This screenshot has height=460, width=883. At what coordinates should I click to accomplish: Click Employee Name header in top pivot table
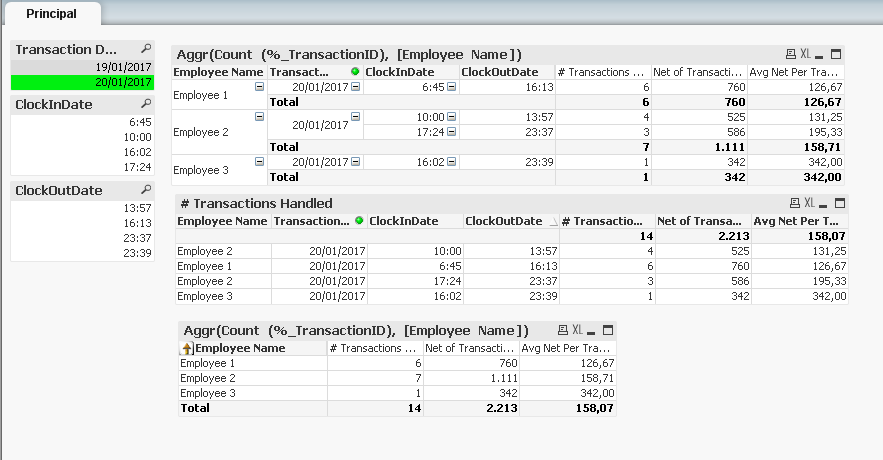click(x=218, y=72)
